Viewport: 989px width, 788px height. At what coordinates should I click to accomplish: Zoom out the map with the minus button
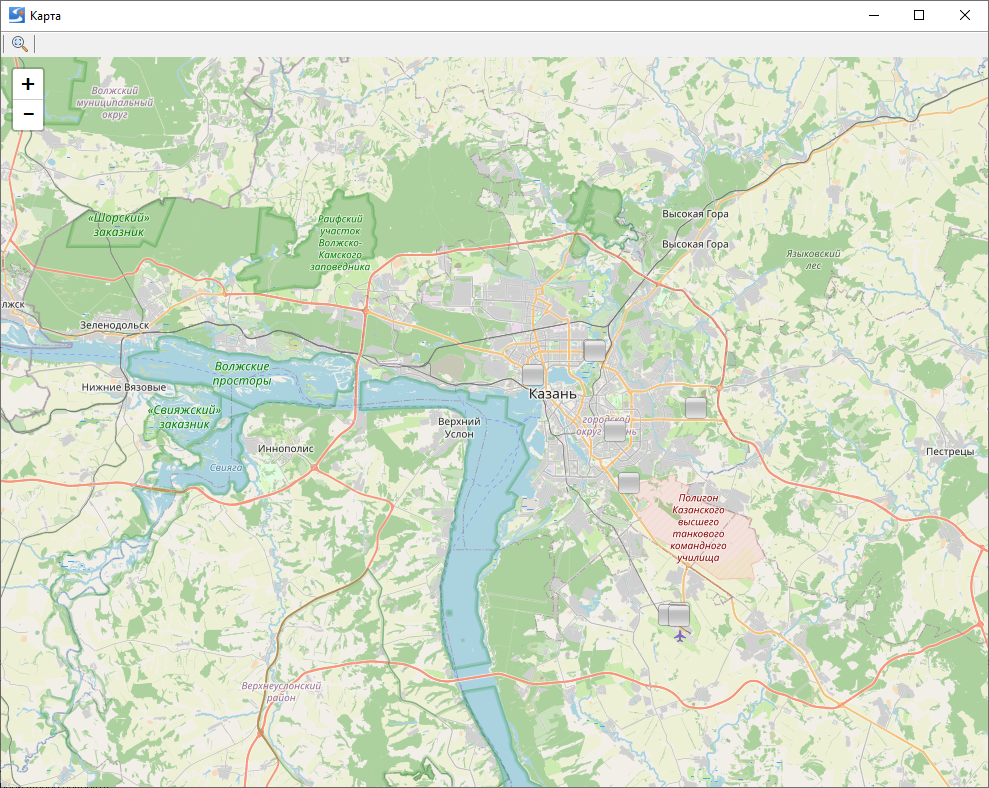28,114
